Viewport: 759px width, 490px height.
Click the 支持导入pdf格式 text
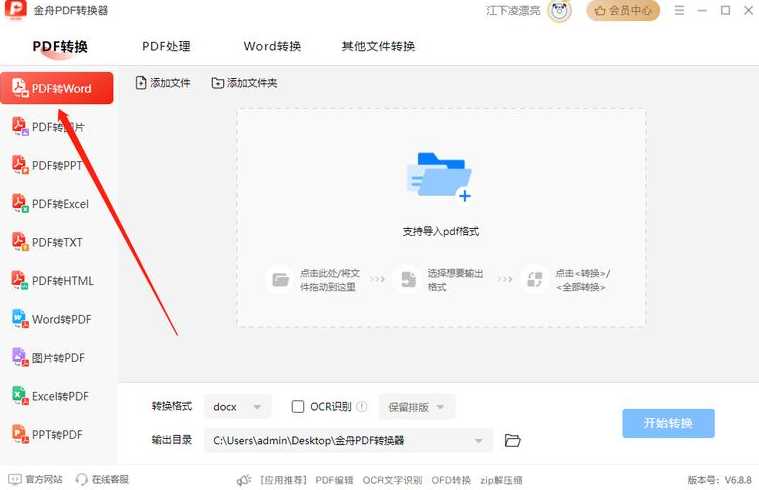pos(440,231)
